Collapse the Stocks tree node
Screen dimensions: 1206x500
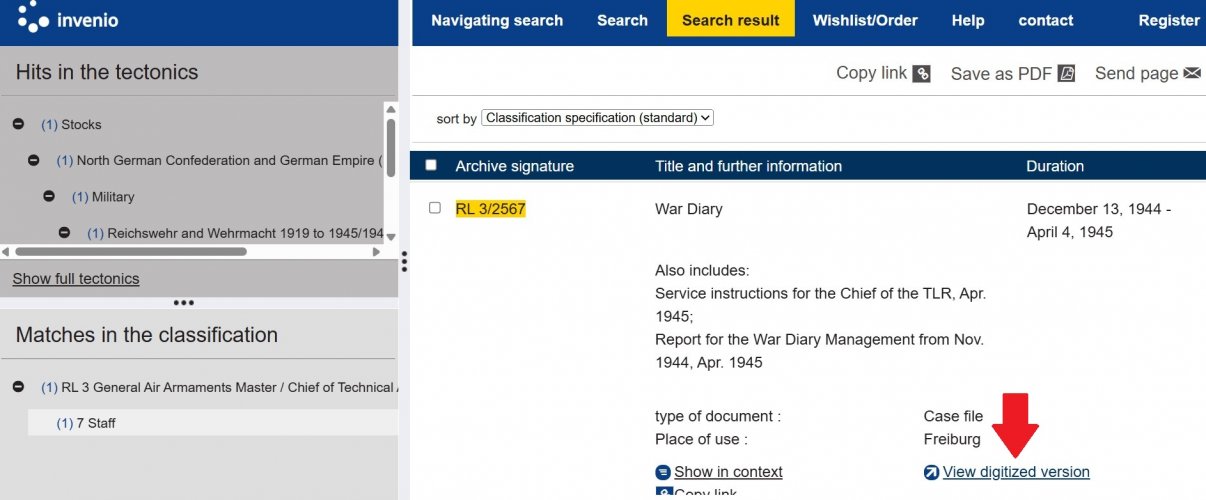pyautogui.click(x=18, y=124)
